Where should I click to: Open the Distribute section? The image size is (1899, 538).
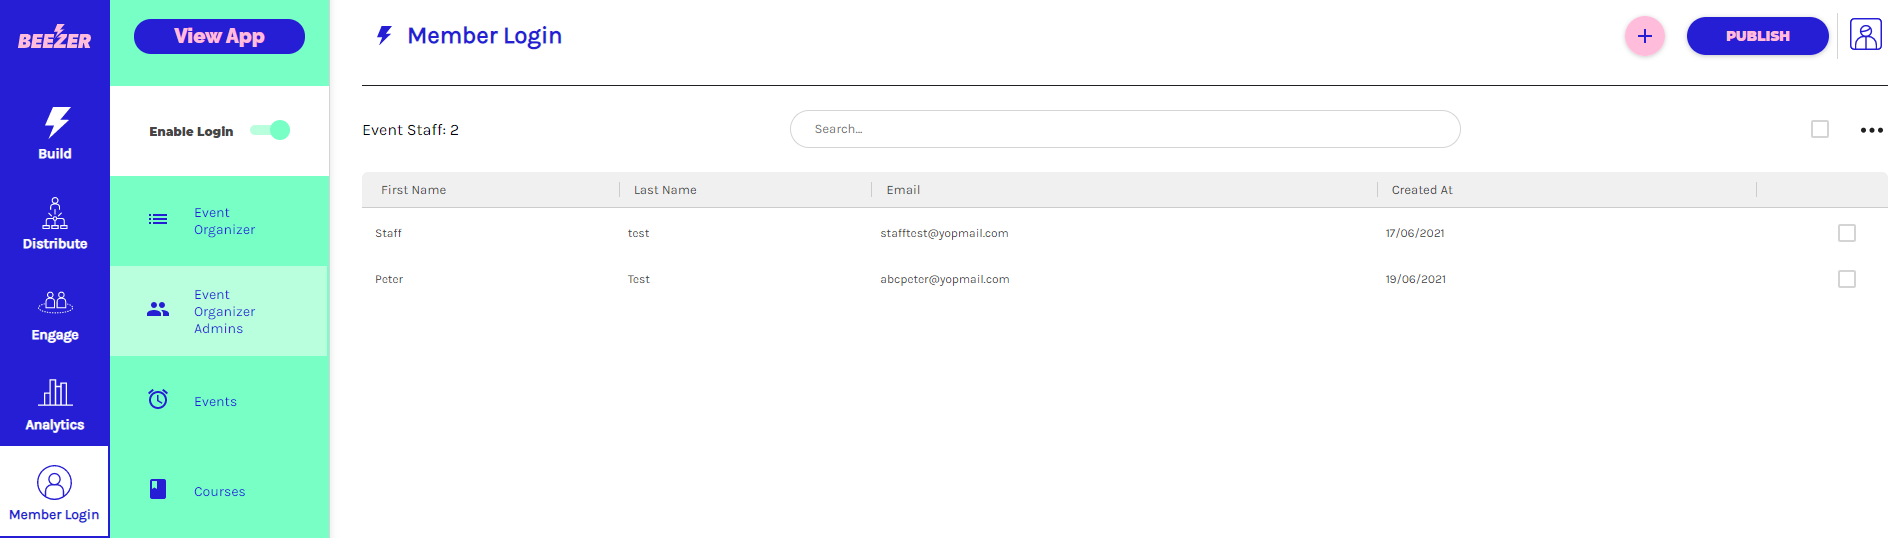coord(55,224)
